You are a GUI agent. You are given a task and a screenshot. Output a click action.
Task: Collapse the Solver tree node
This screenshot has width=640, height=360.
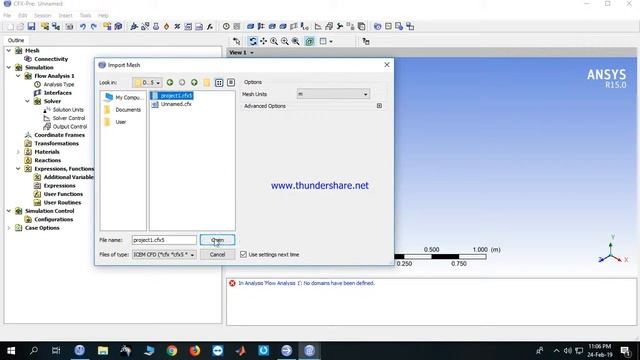pyautogui.click(x=27, y=101)
